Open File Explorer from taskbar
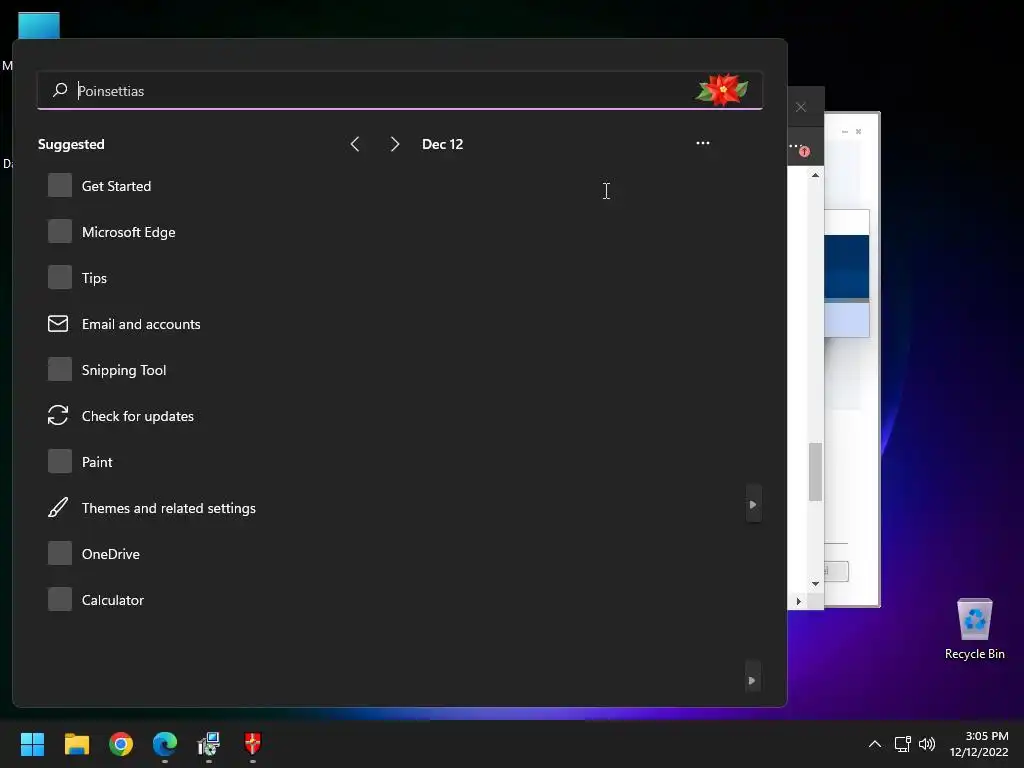The image size is (1024, 768). coord(76,743)
